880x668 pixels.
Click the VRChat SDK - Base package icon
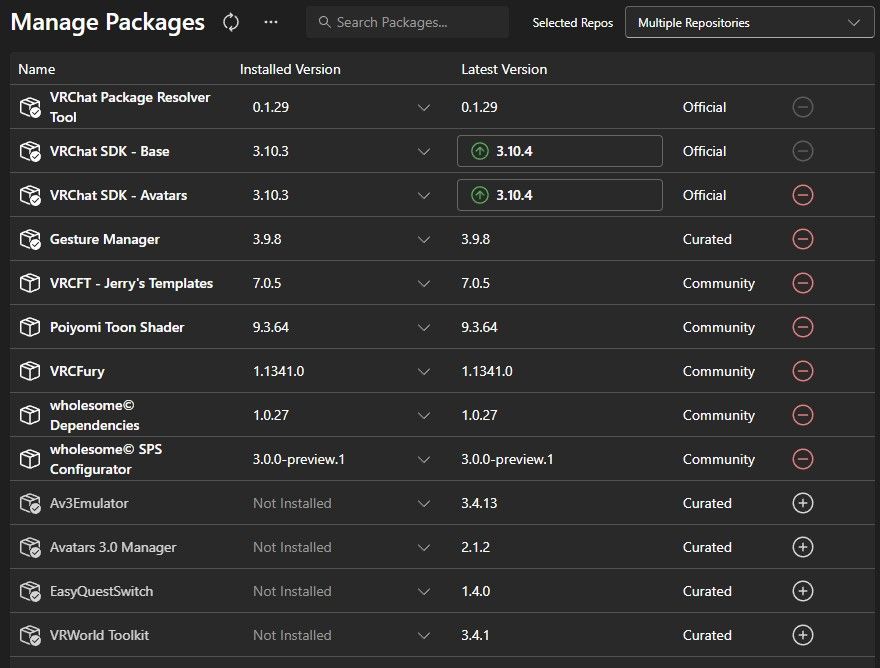tap(30, 151)
